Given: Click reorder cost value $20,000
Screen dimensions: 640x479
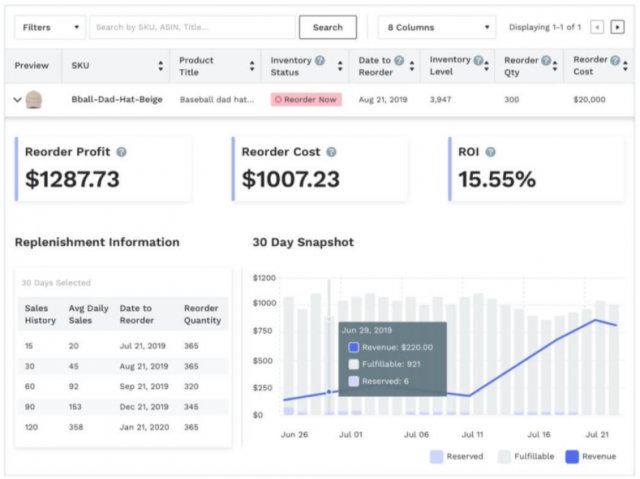Looking at the screenshot, I should [589, 100].
